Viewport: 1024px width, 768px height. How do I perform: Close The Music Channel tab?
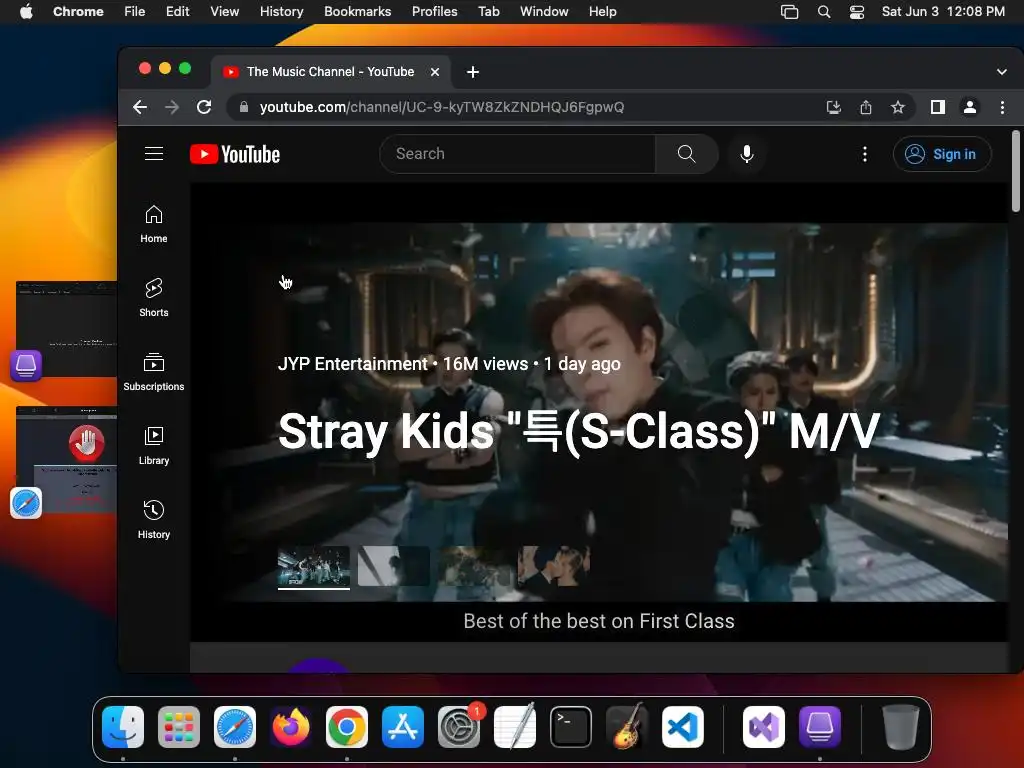click(434, 72)
